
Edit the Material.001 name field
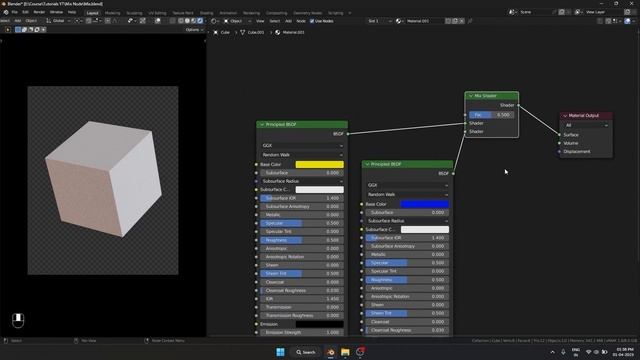tap(424, 21)
